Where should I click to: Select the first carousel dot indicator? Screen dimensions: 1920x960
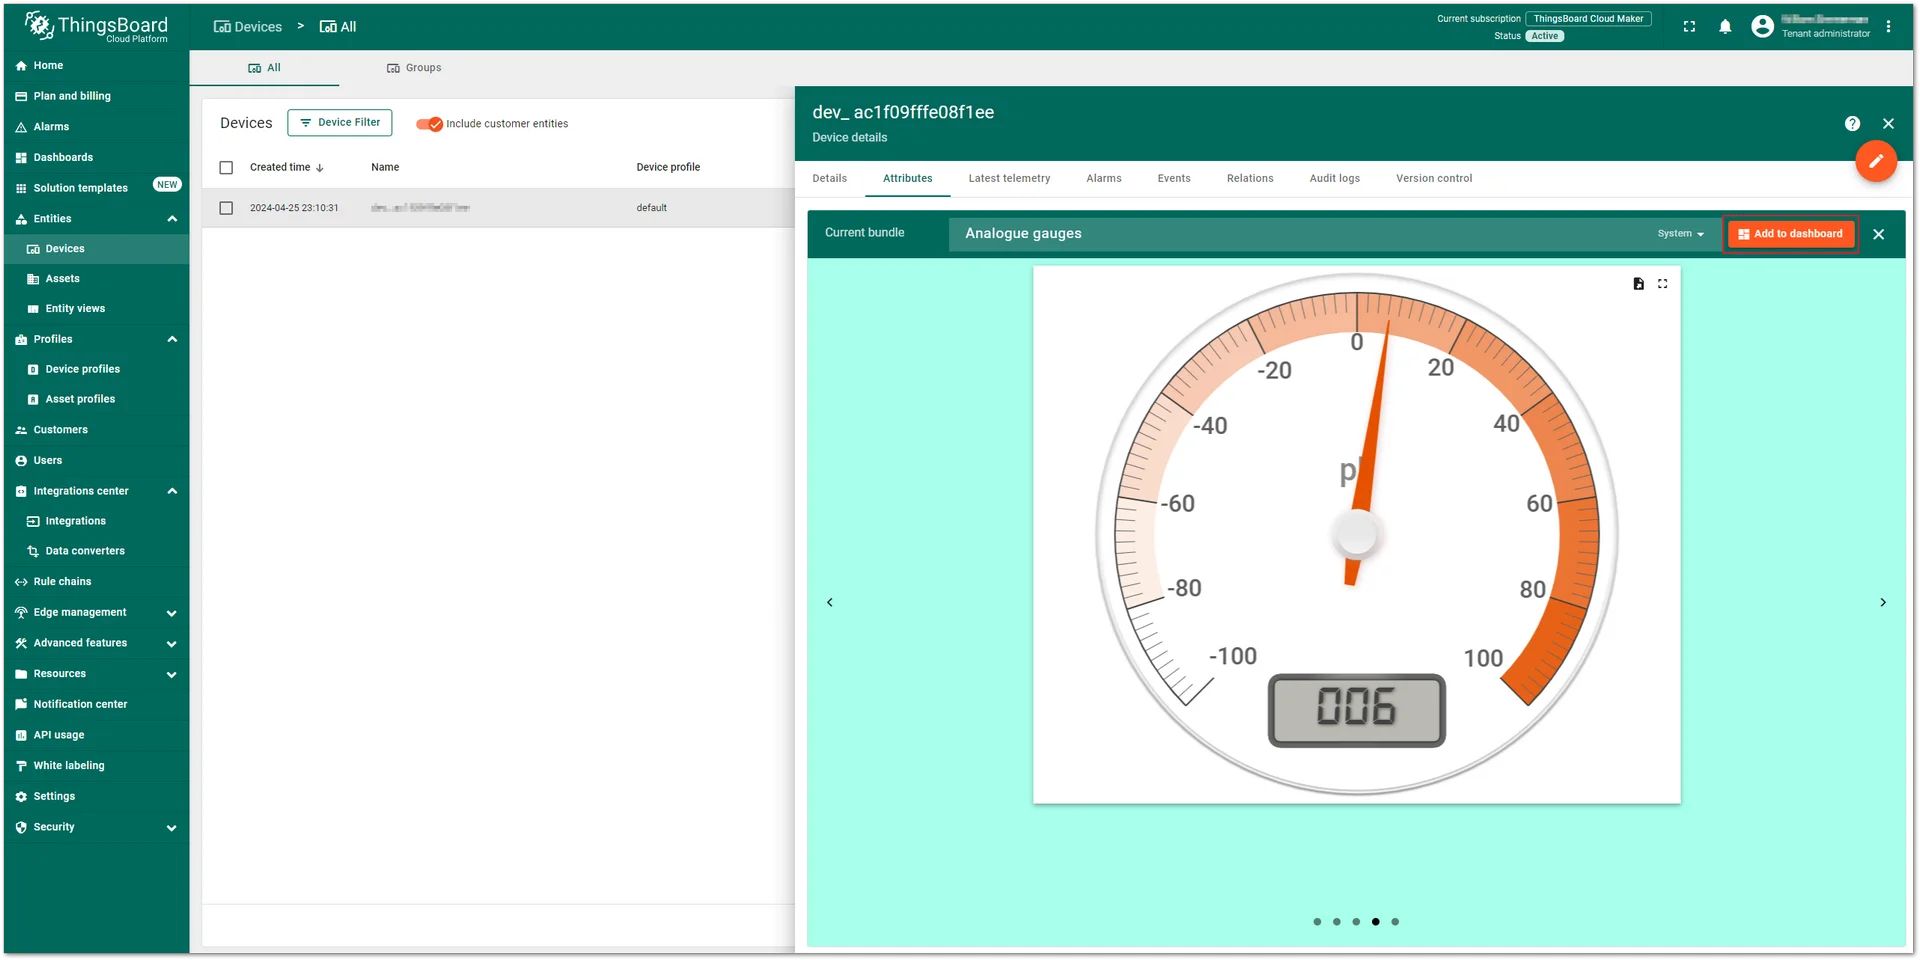tap(1317, 922)
